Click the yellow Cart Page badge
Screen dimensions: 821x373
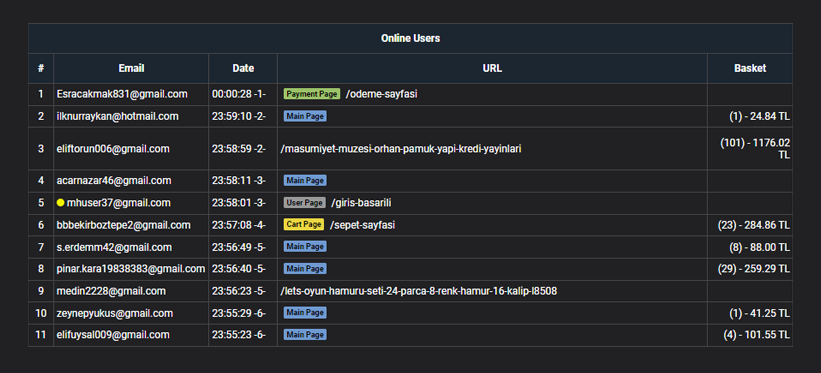[304, 224]
